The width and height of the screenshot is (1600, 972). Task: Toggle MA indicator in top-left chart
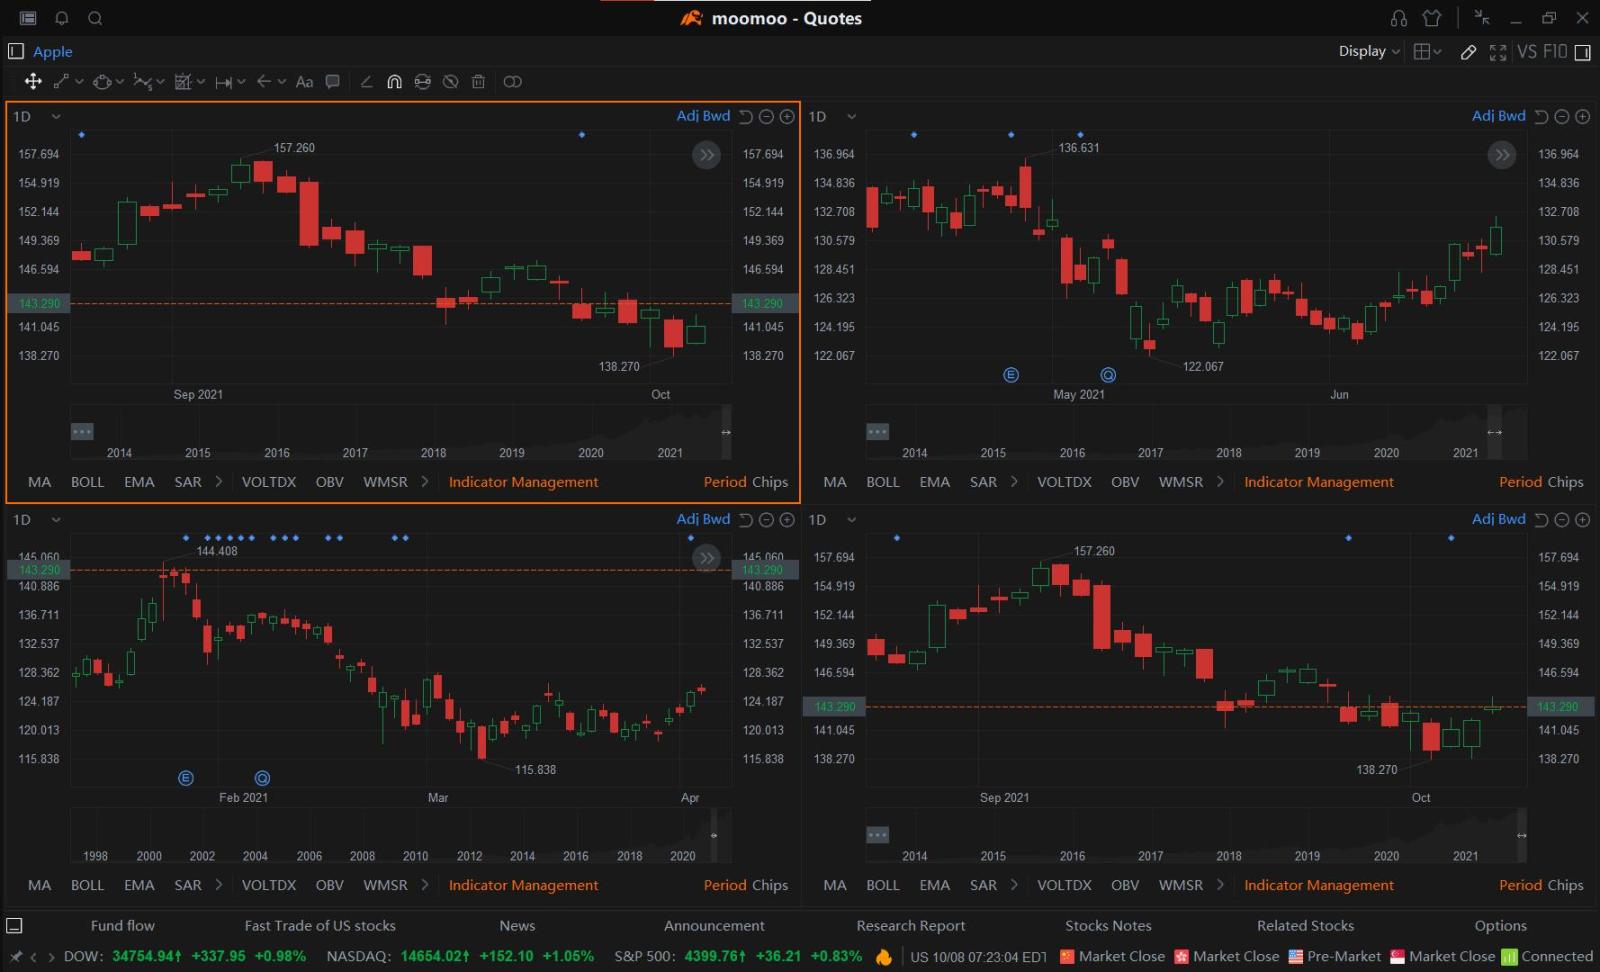click(x=39, y=482)
